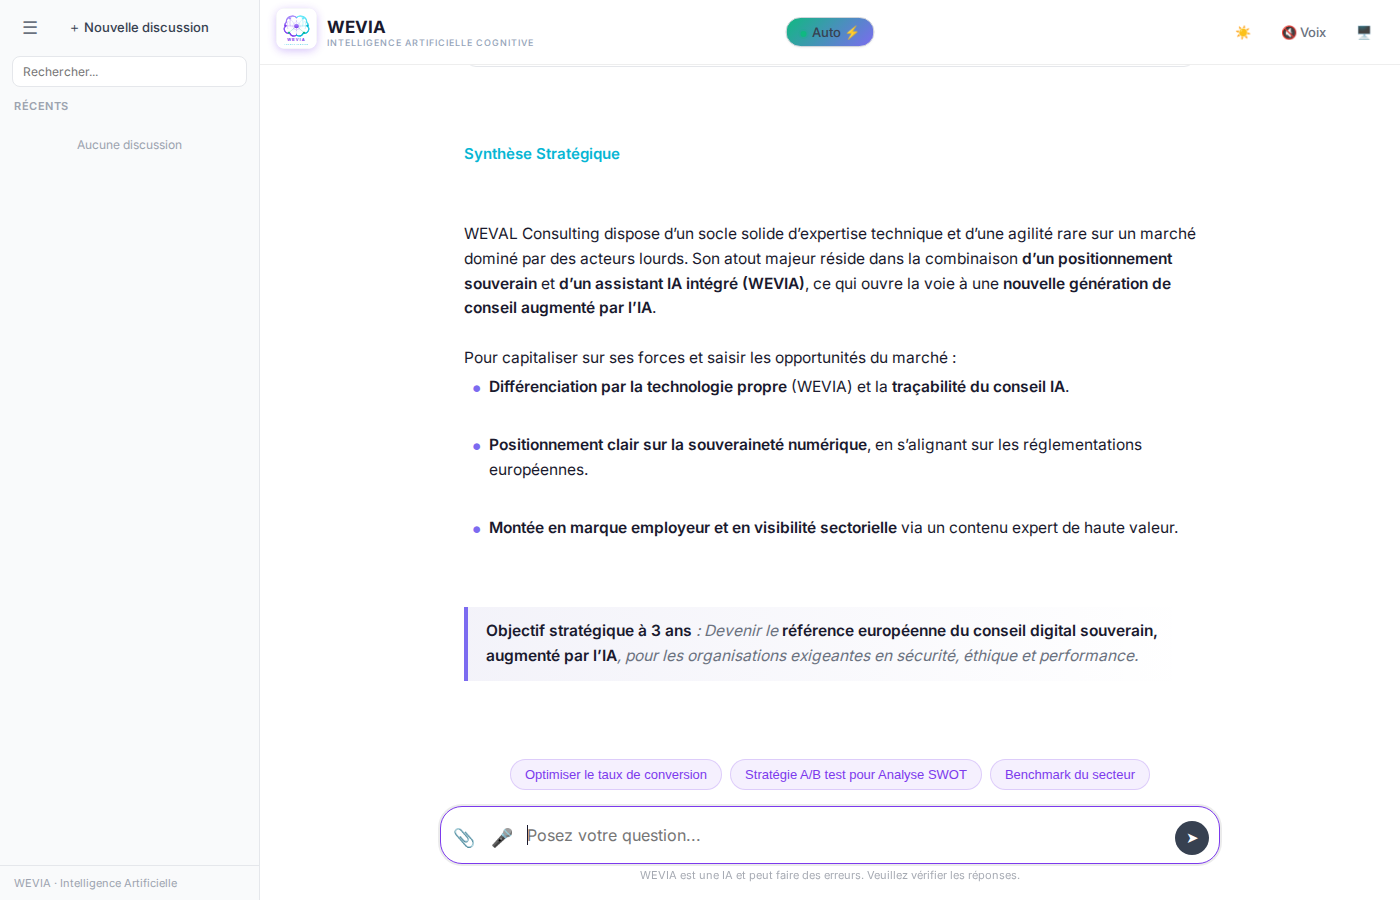The image size is (1400, 900).
Task: Open the Auto mode selector
Action: tap(829, 32)
